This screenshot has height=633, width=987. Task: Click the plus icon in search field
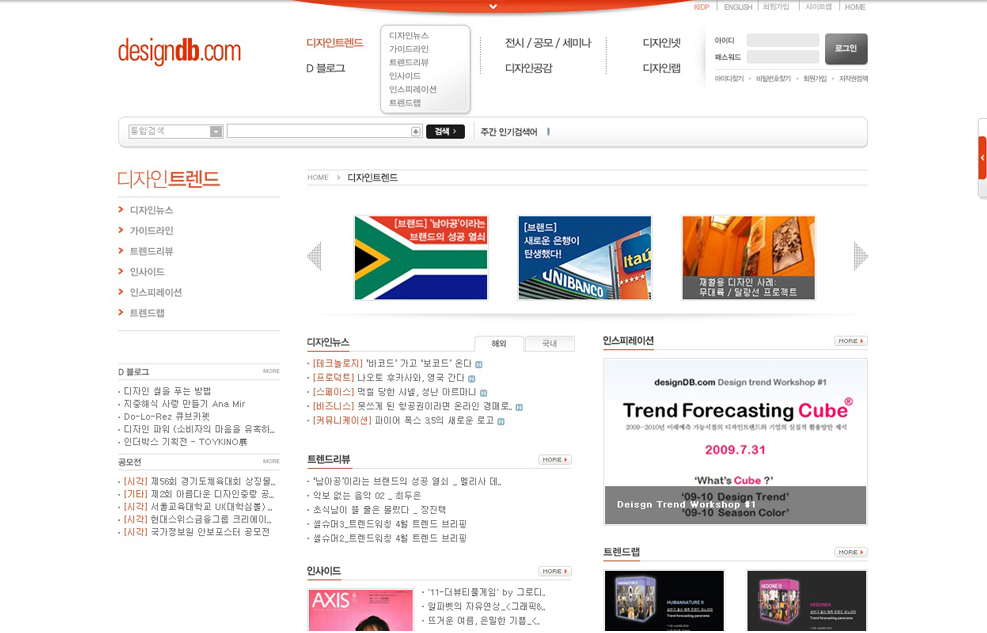point(416,132)
